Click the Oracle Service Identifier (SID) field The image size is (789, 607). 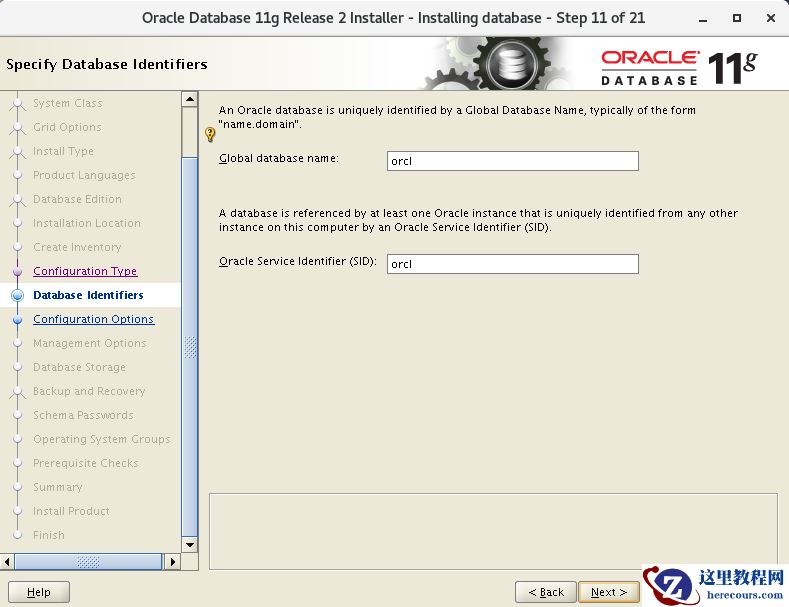[x=513, y=264]
